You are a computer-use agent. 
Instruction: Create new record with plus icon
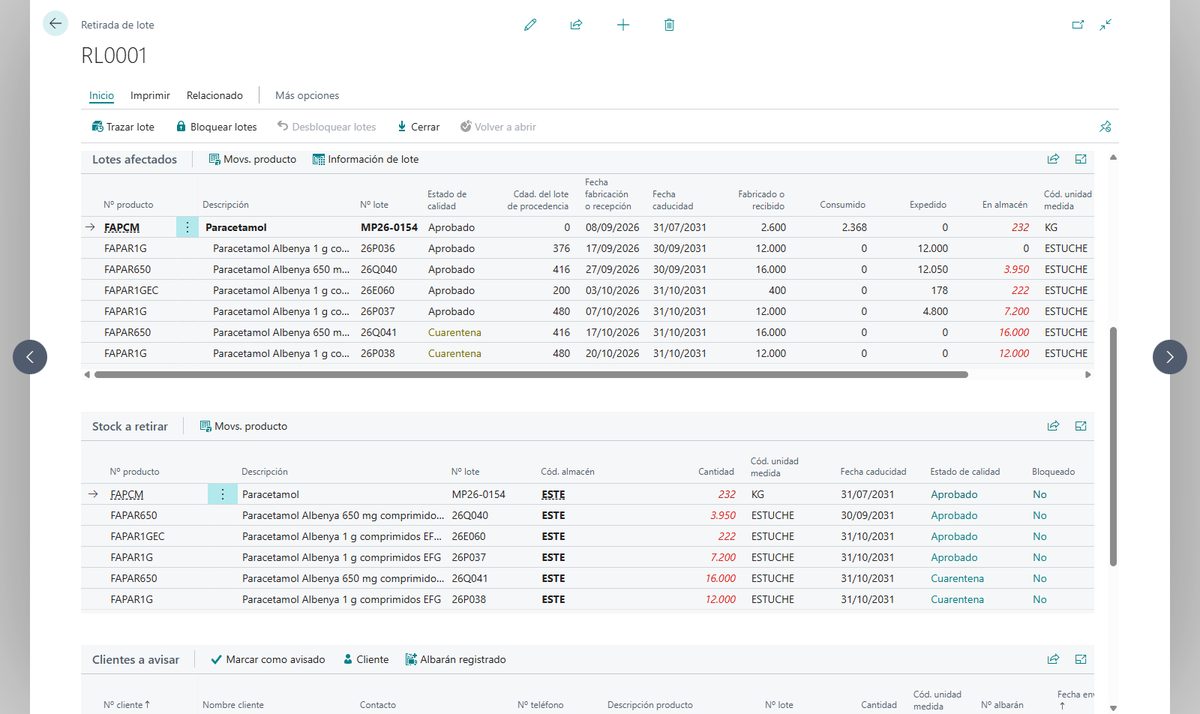(x=623, y=25)
